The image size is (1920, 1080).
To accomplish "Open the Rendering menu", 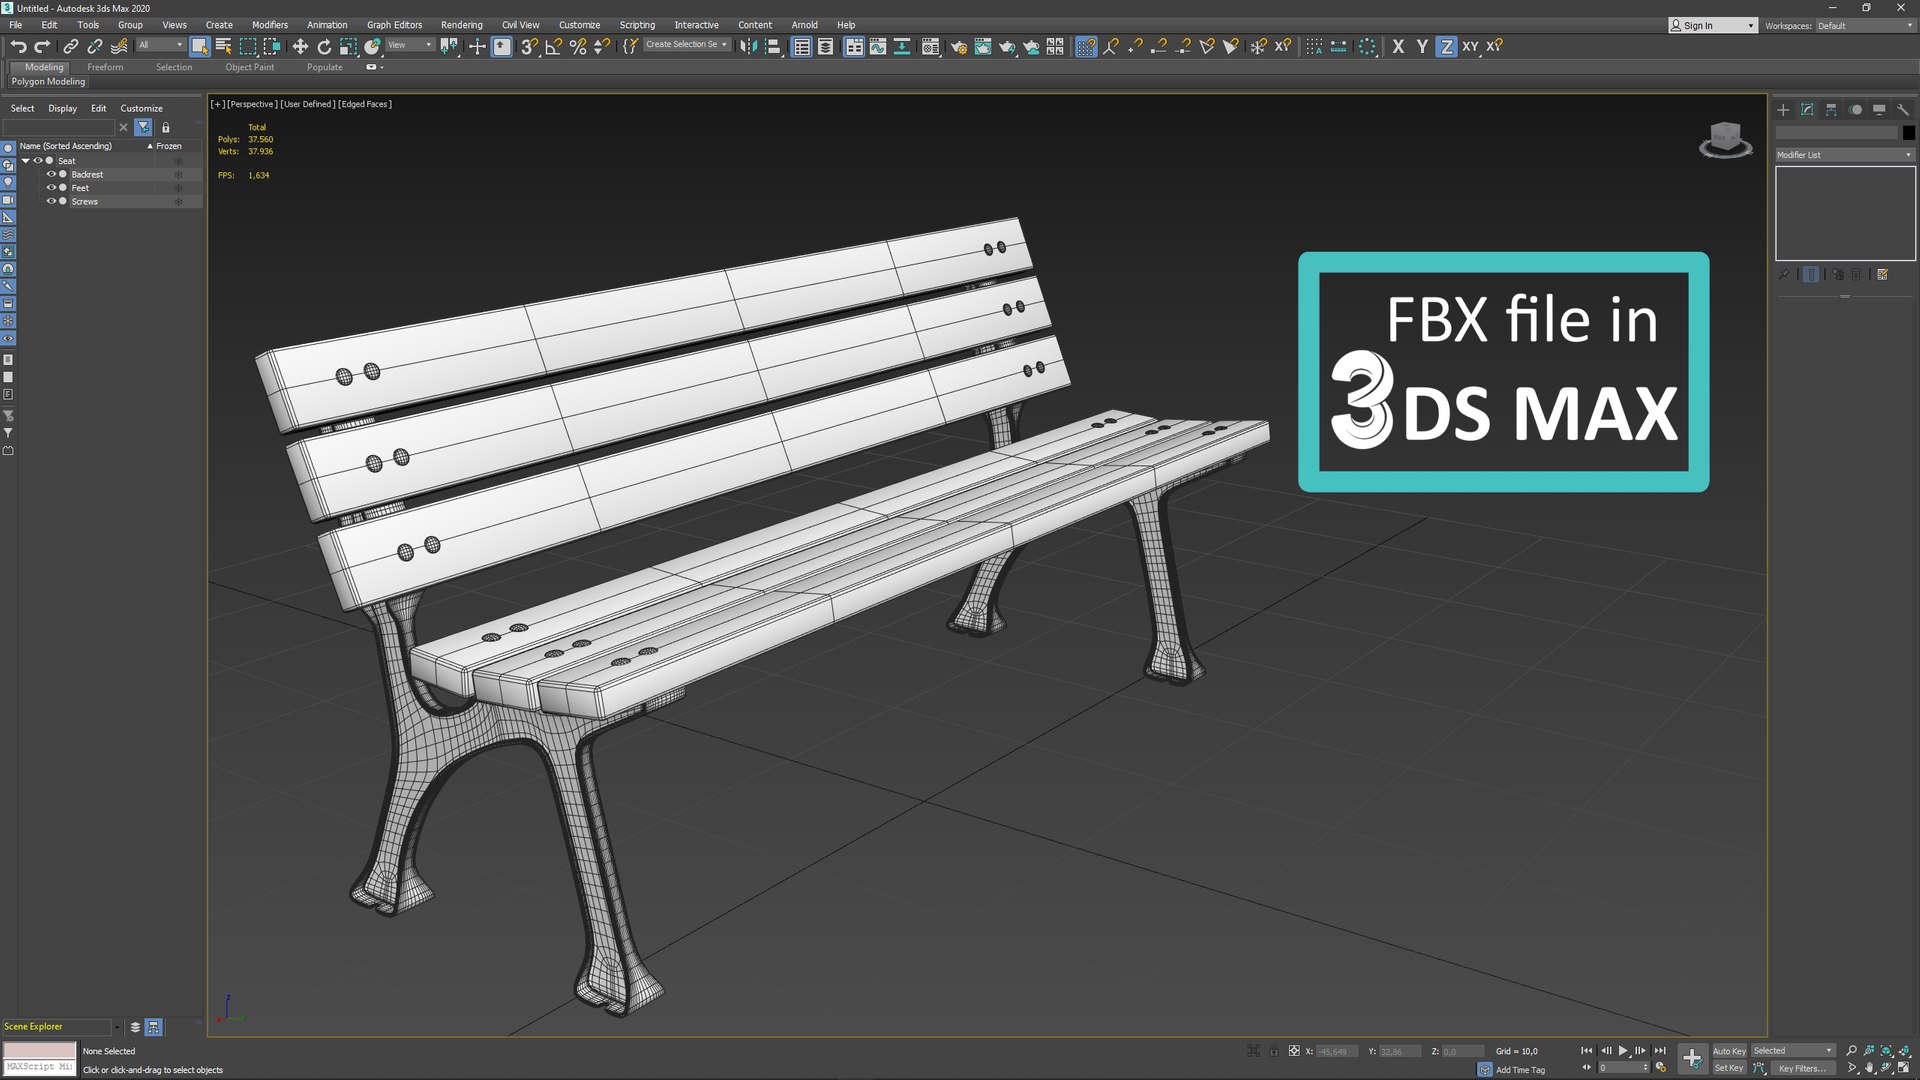I will pos(461,25).
